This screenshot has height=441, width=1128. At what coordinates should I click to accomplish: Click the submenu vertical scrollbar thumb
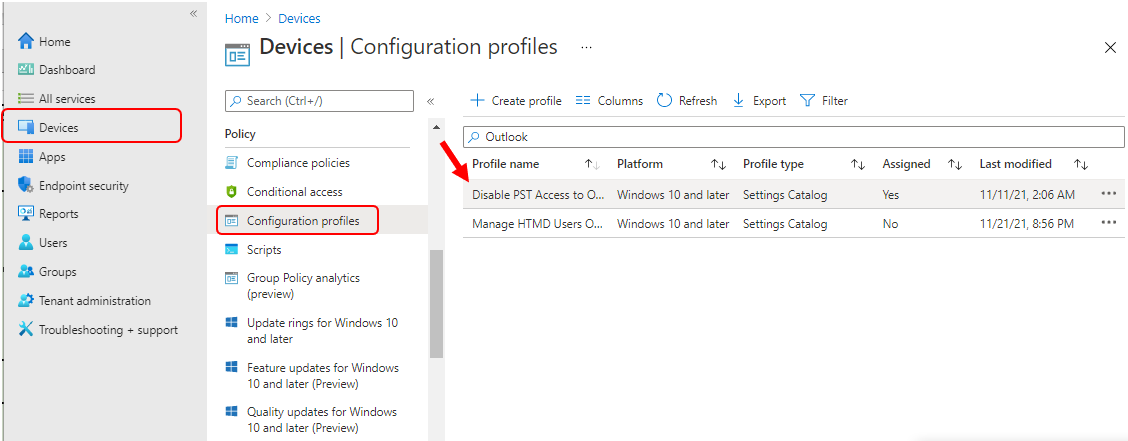(436, 304)
